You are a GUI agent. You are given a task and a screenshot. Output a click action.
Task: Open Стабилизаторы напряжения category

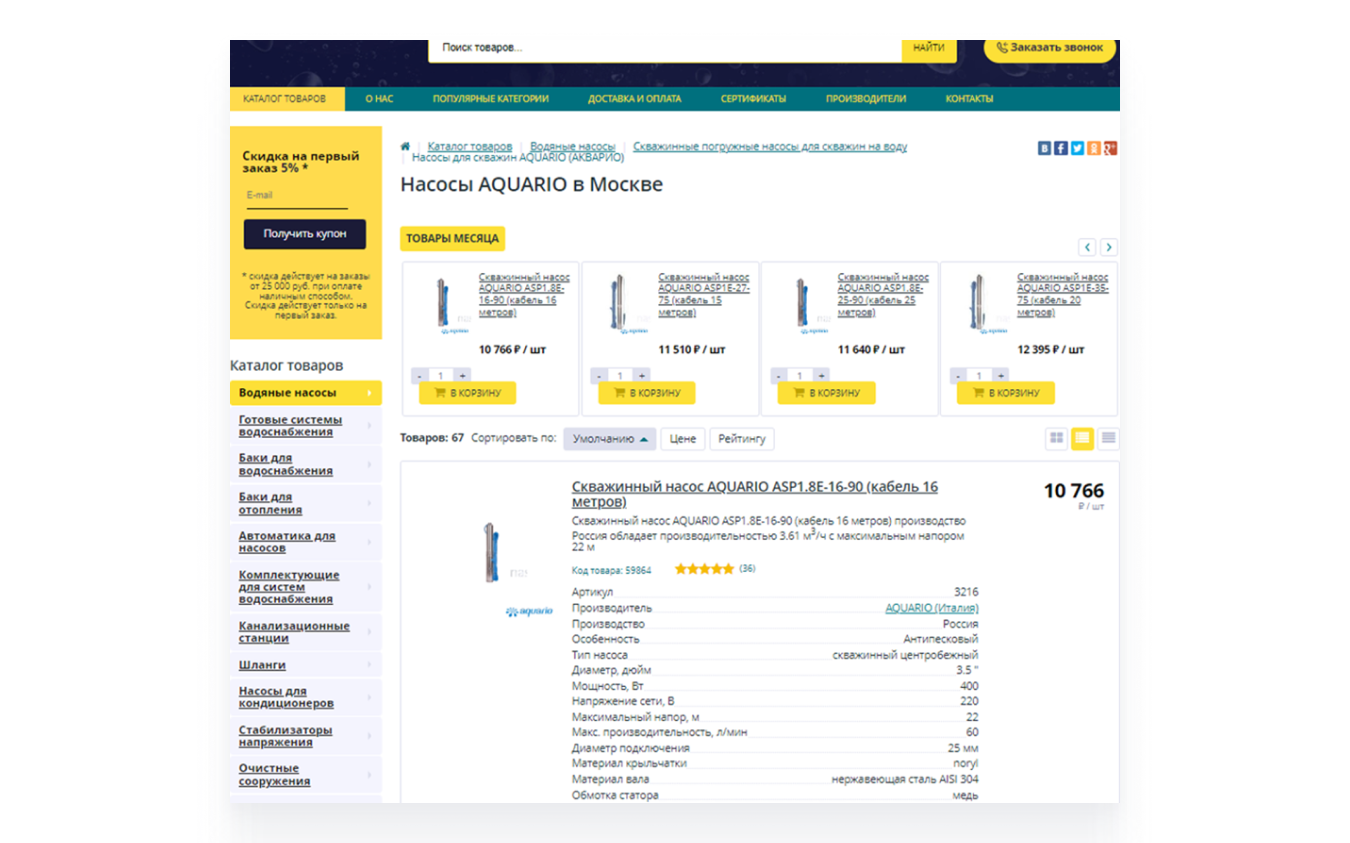(x=306, y=736)
